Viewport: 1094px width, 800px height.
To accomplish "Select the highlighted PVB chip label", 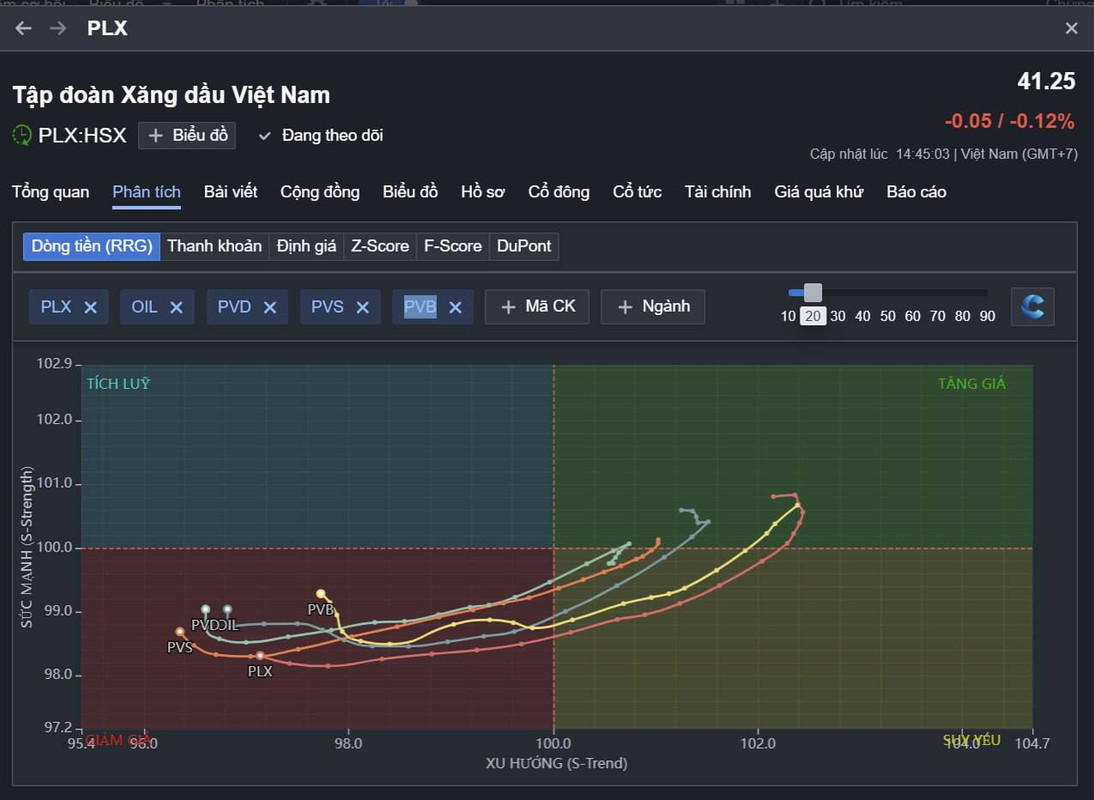I will click(x=420, y=307).
